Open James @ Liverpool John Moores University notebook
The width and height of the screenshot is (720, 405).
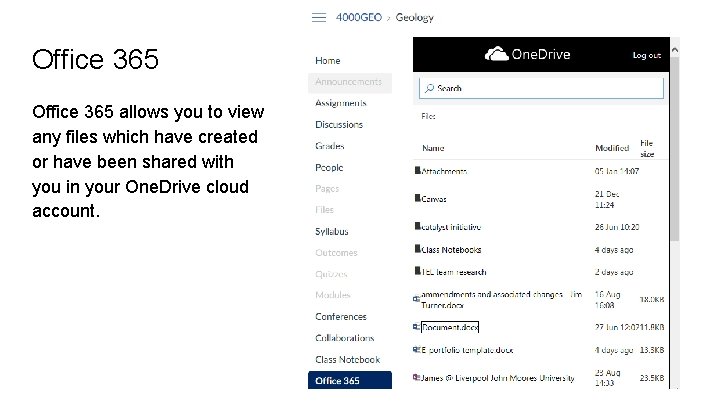point(498,378)
